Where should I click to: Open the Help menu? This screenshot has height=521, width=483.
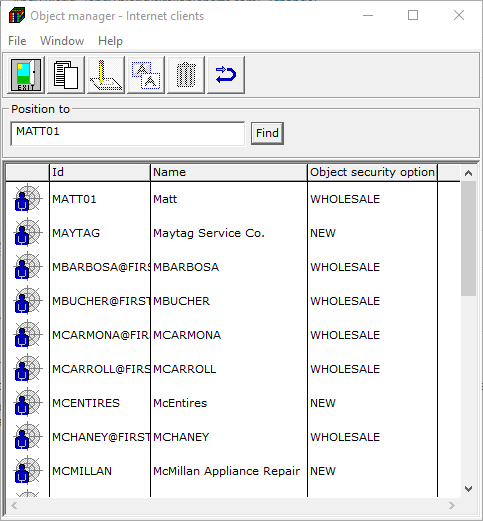(110, 41)
